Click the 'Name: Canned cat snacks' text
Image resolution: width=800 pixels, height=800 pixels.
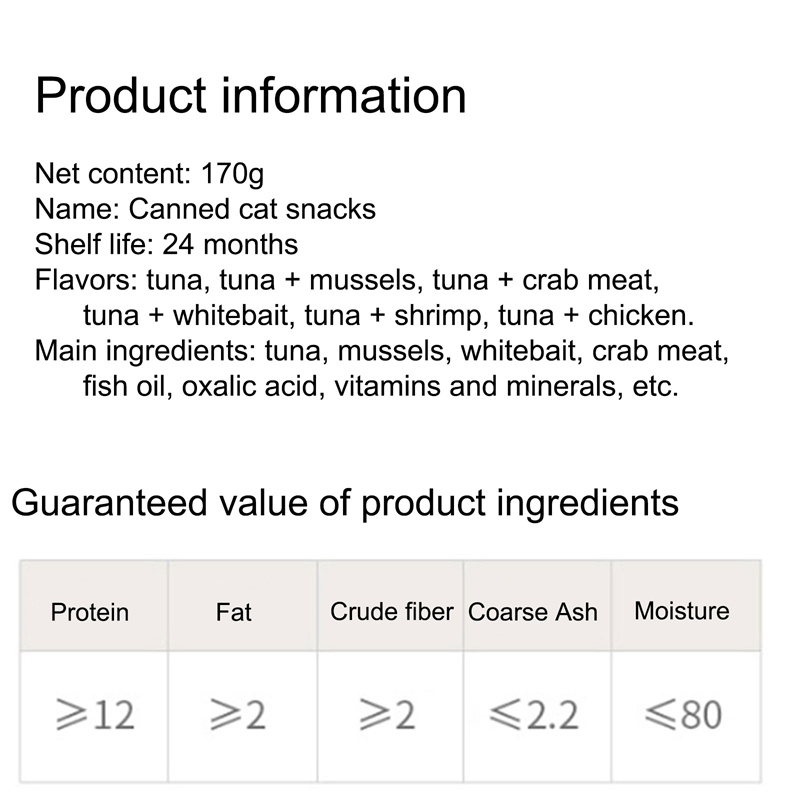tap(205, 209)
